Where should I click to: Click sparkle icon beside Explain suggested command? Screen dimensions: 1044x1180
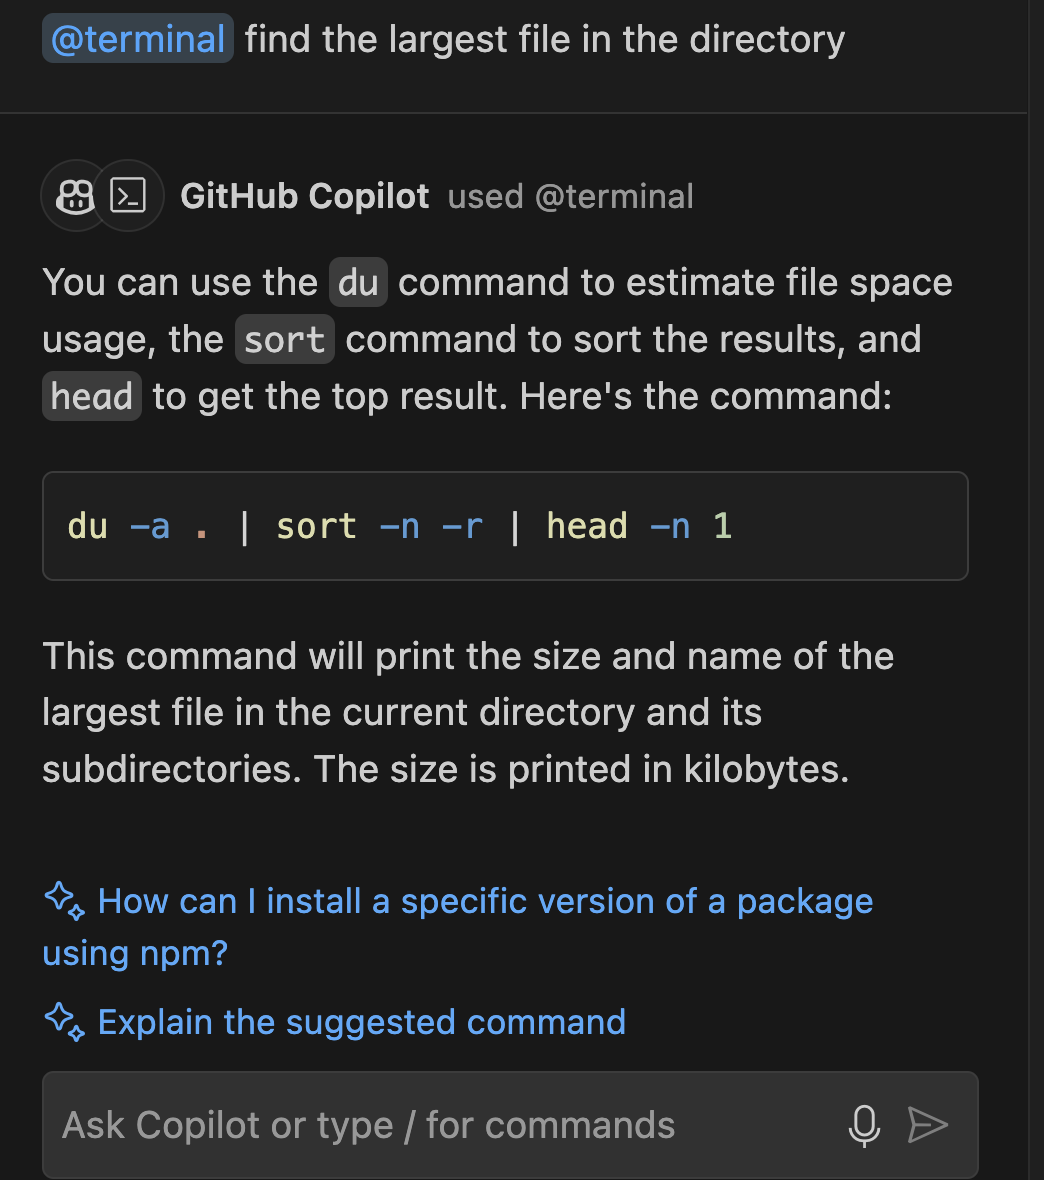(x=65, y=1022)
